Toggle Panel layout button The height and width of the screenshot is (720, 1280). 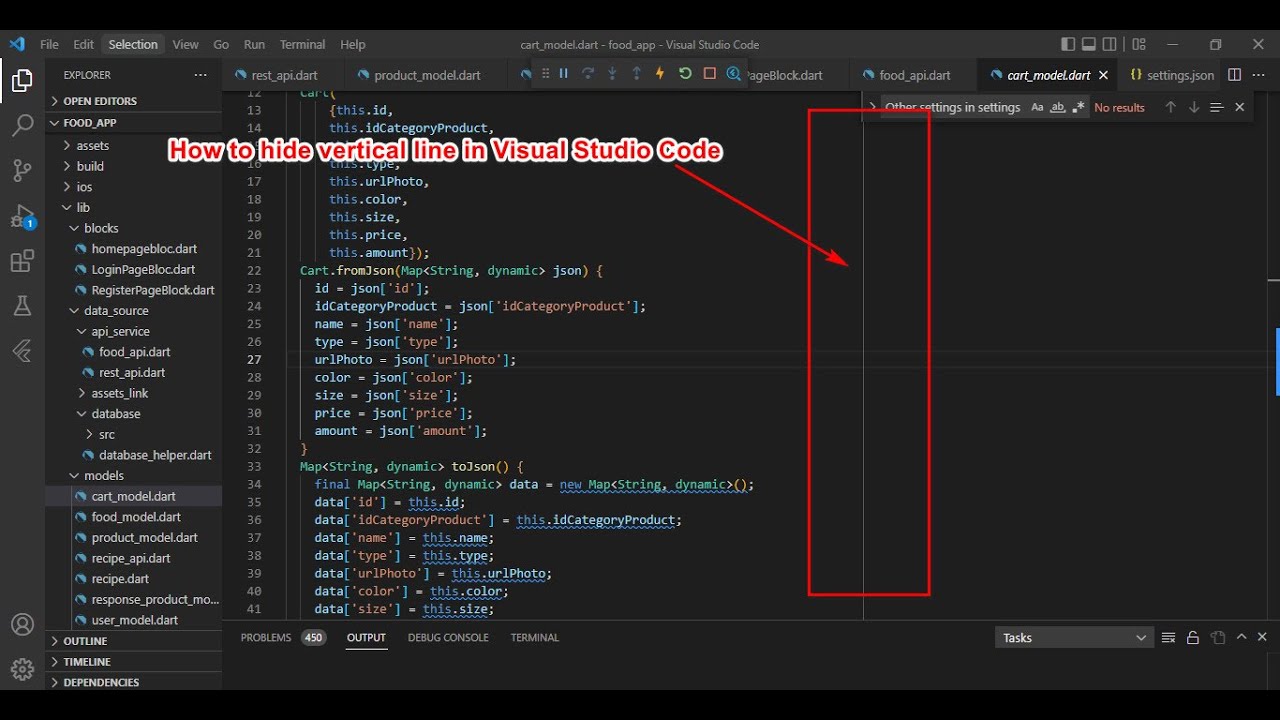coord(1089,44)
